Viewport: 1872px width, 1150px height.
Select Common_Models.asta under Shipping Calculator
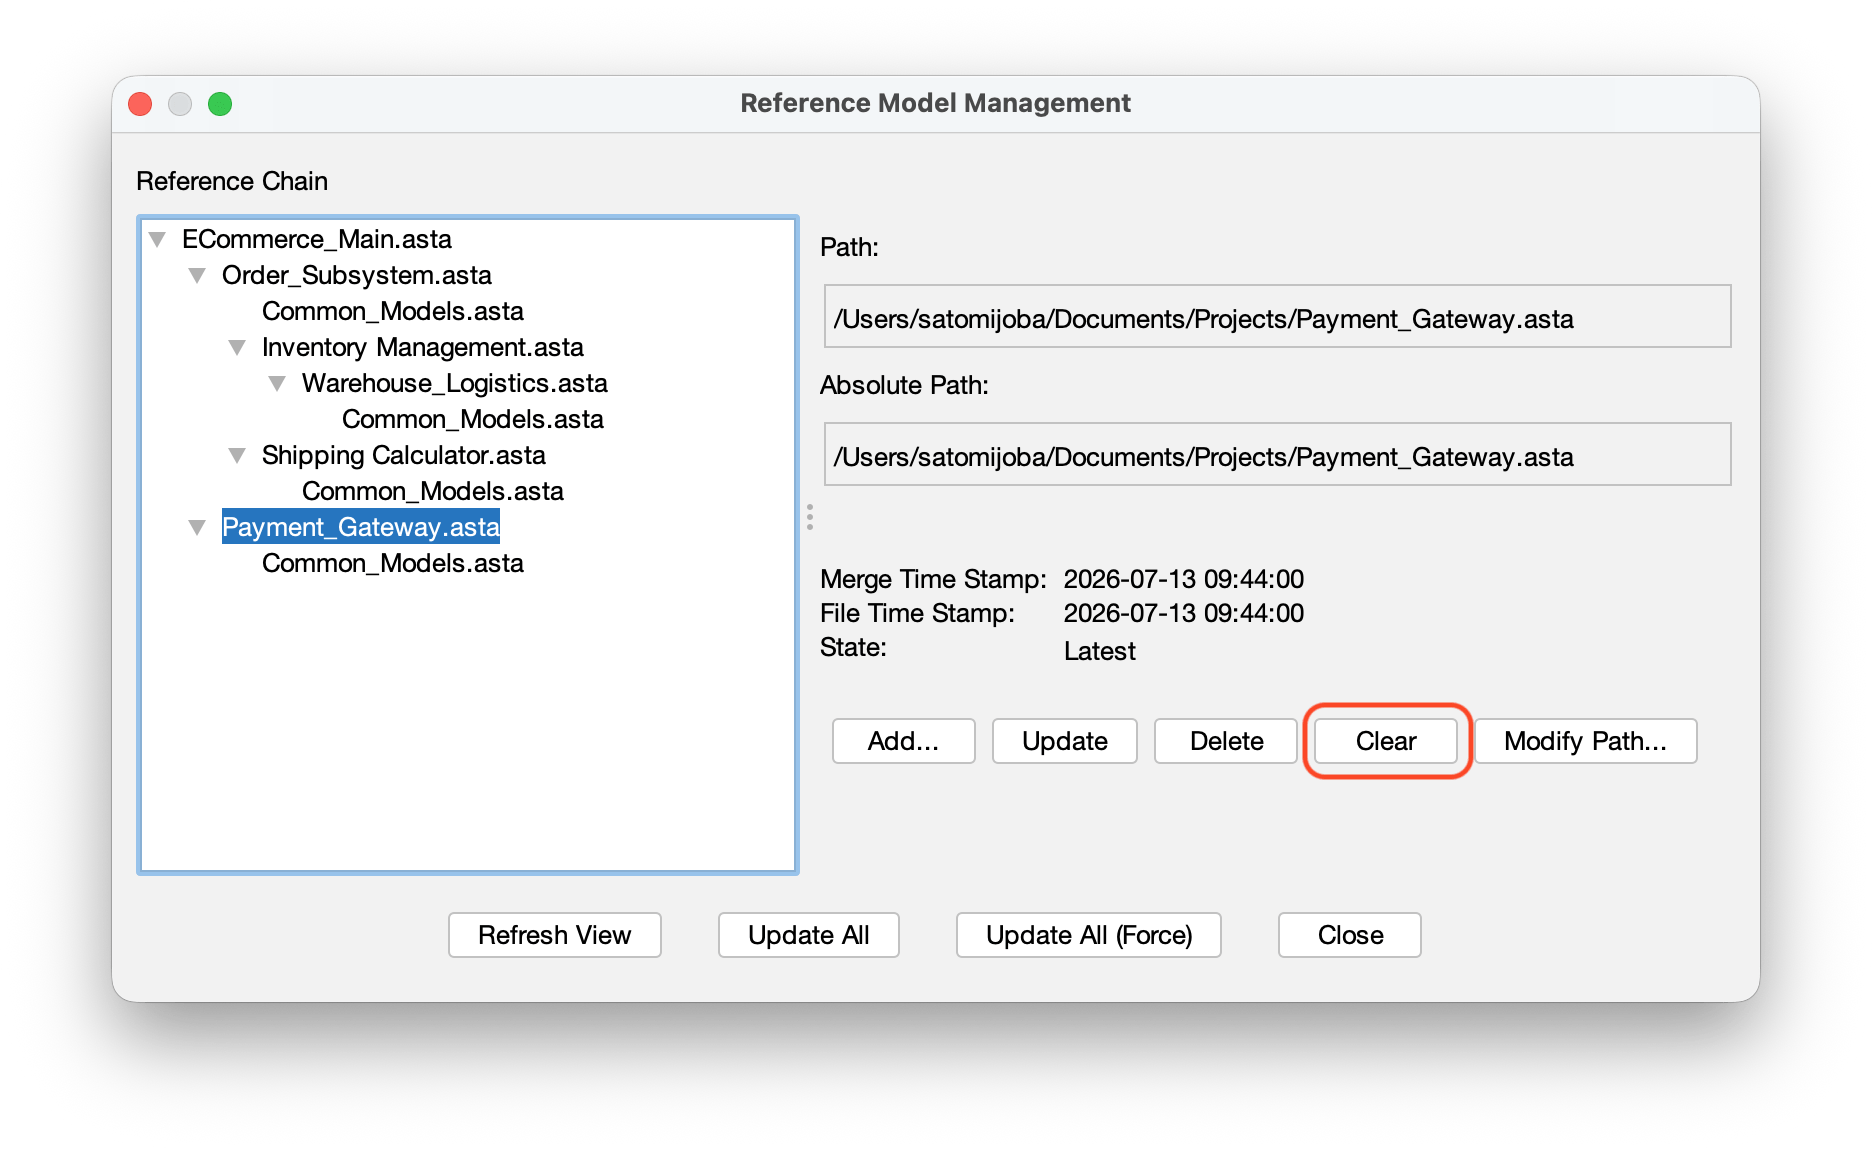click(433, 492)
